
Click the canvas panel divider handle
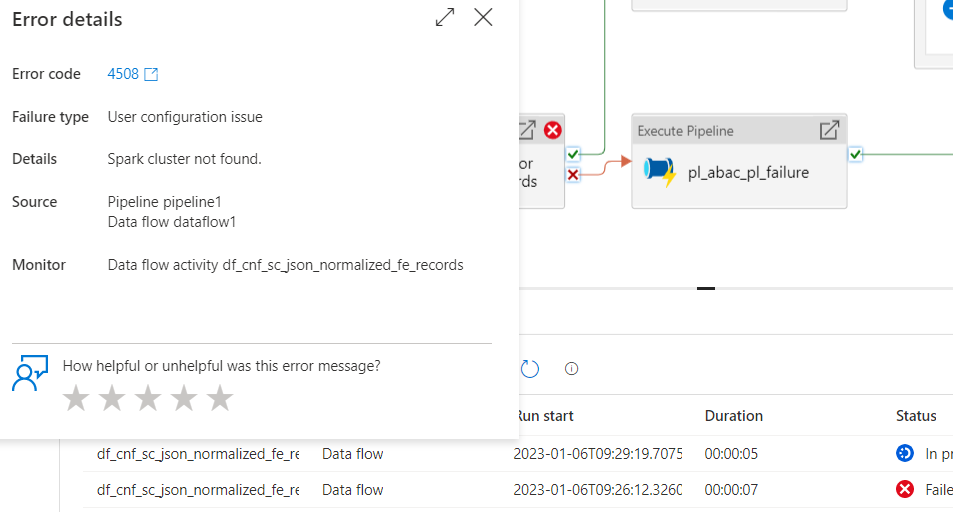pyautogui.click(x=706, y=288)
